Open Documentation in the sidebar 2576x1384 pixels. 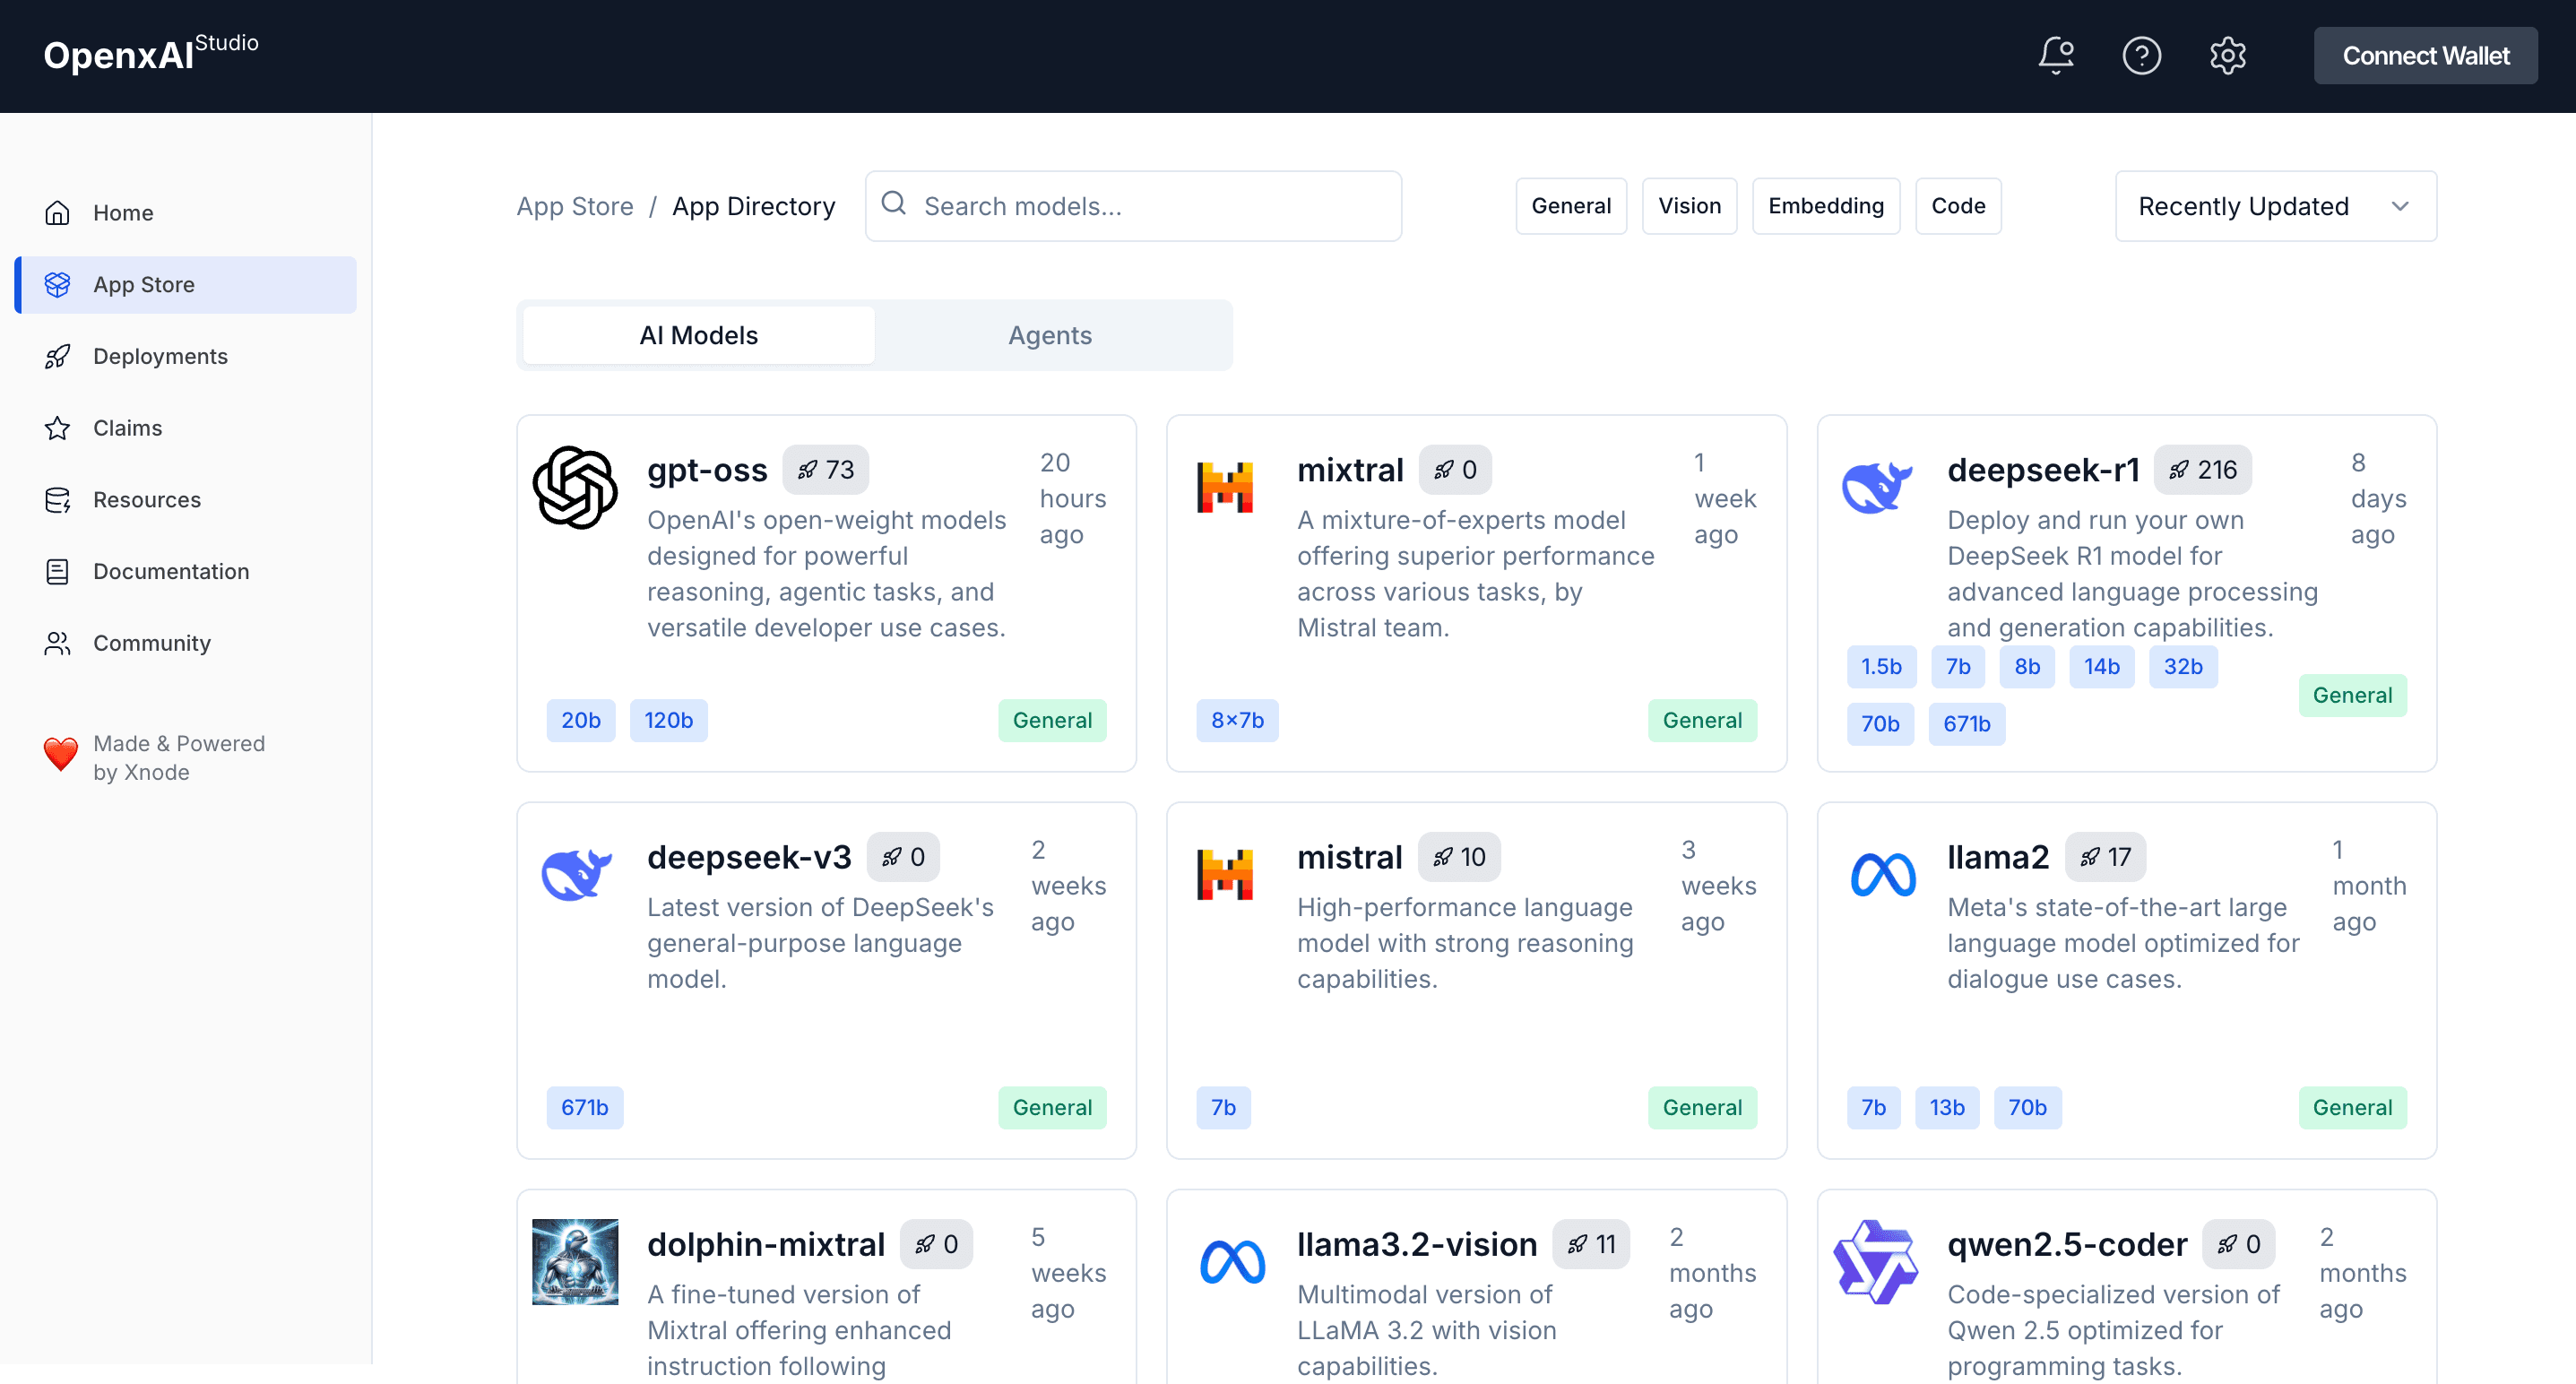point(186,572)
